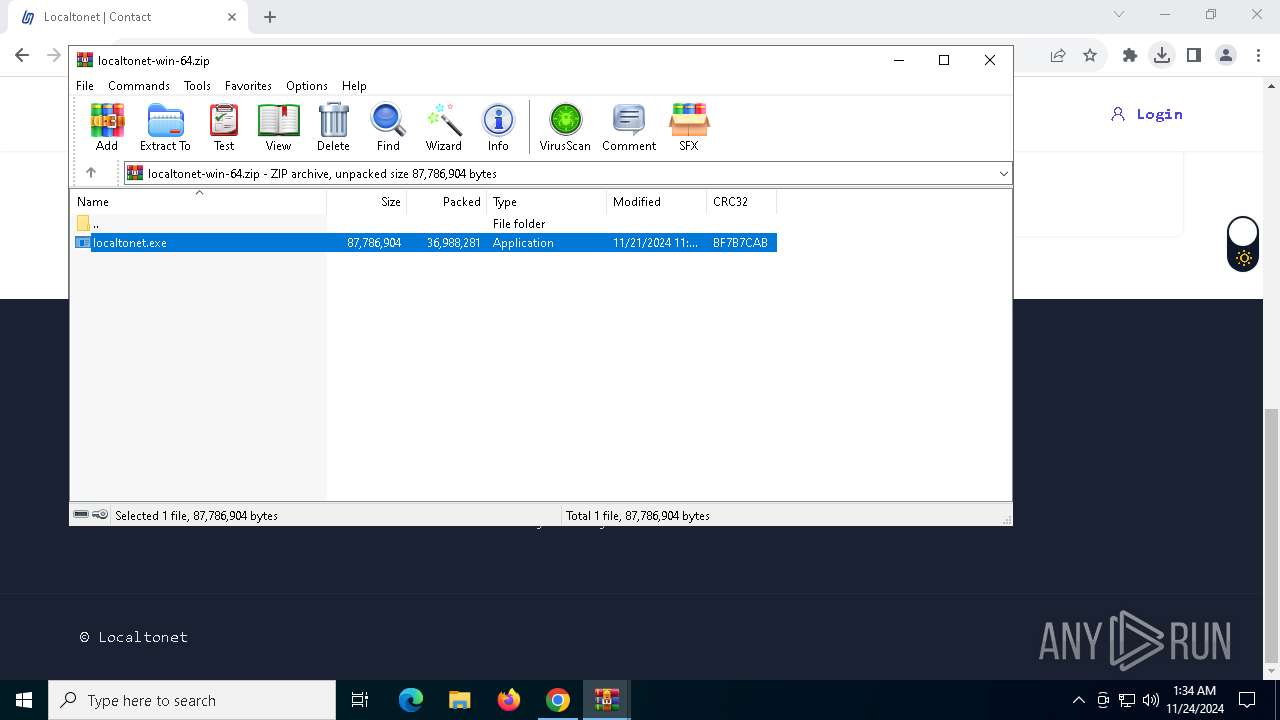Sort by Size column header
The width and height of the screenshot is (1280, 720).
click(x=367, y=202)
